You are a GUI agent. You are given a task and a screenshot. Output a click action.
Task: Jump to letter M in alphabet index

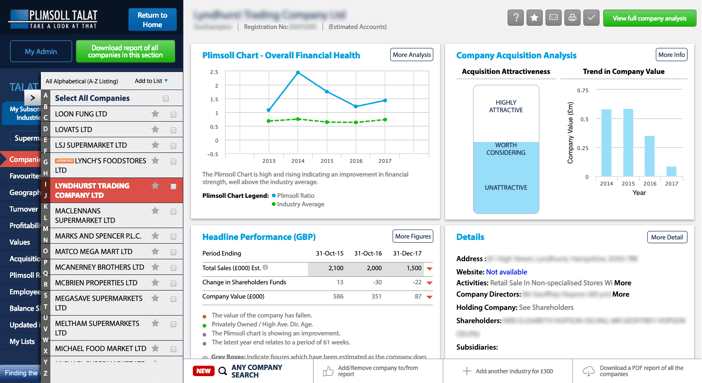click(46, 229)
